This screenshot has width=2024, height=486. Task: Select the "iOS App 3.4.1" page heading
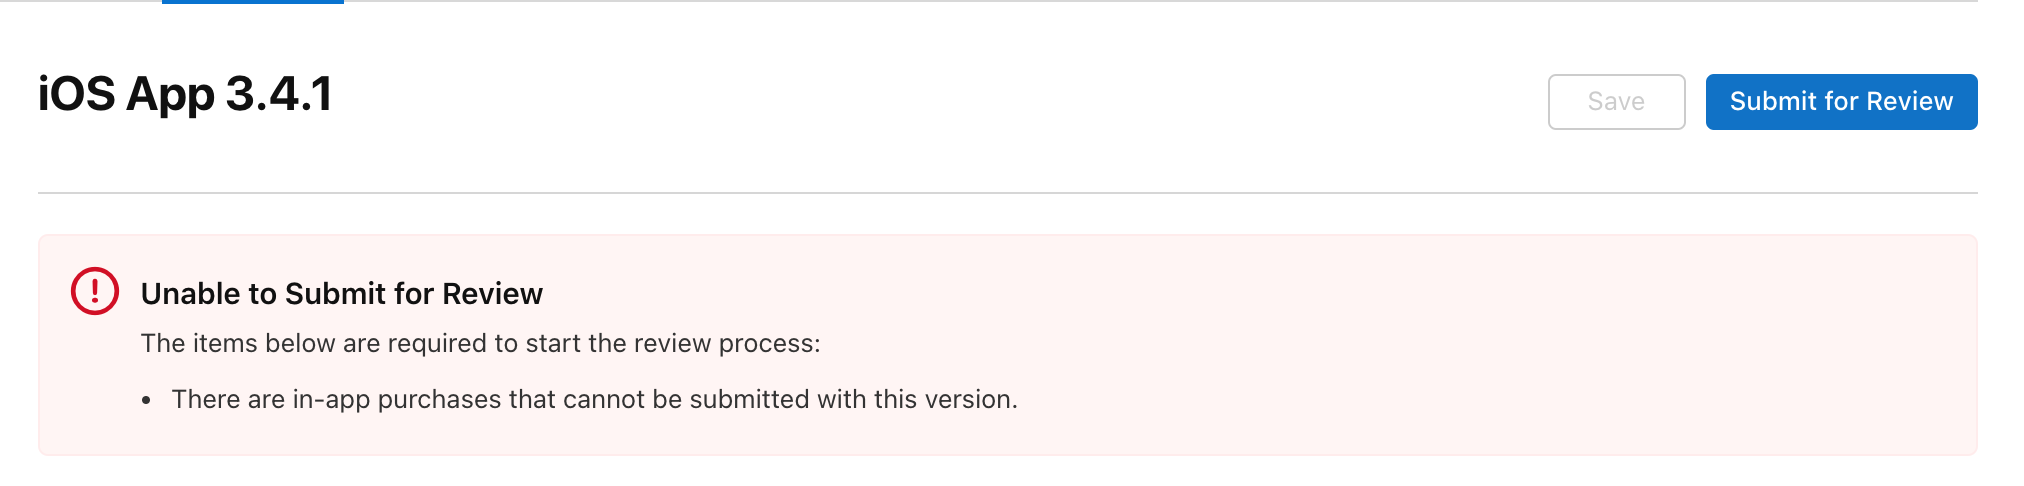(185, 94)
